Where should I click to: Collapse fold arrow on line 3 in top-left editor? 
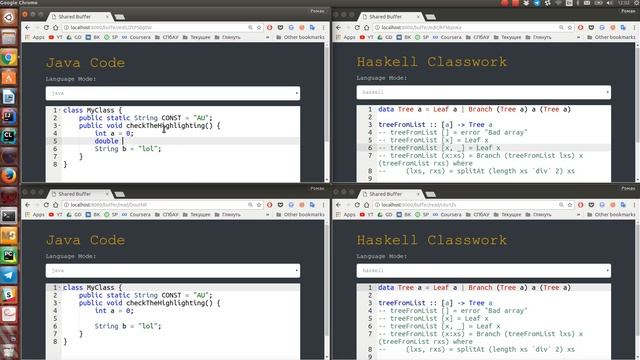click(x=60, y=126)
